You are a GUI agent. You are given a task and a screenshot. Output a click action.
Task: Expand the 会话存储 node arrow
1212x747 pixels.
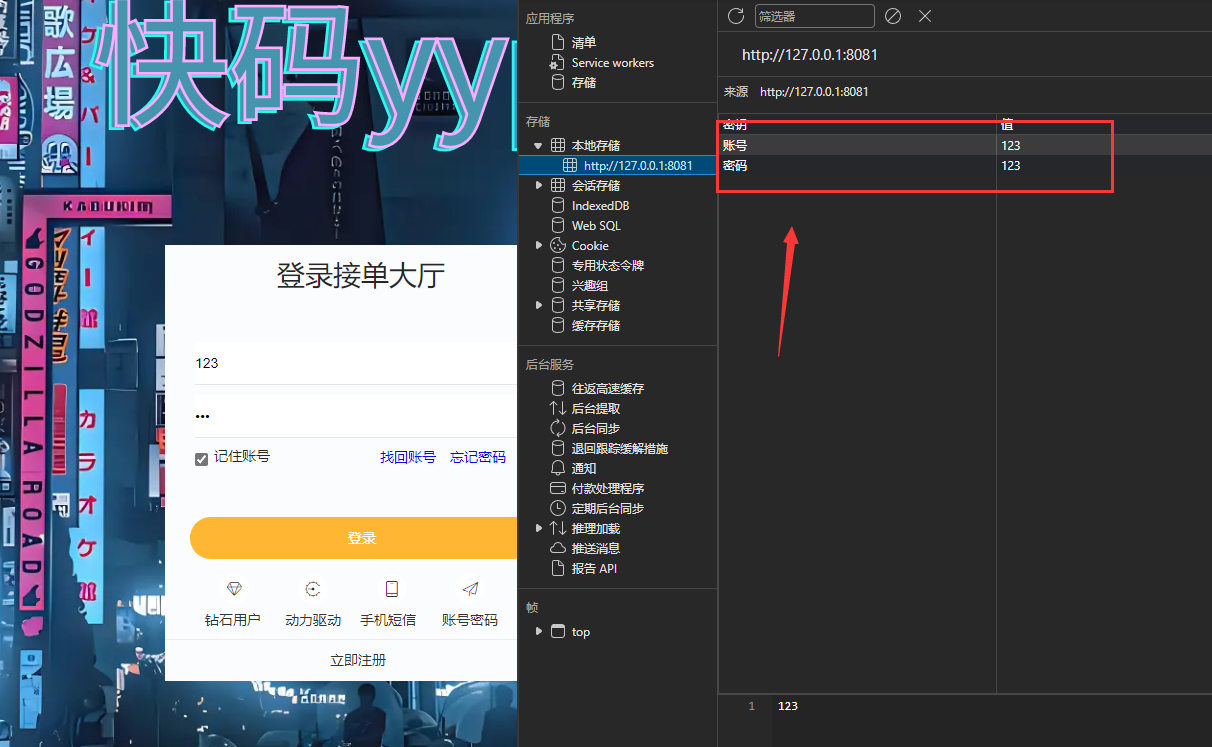pyautogui.click(x=539, y=186)
